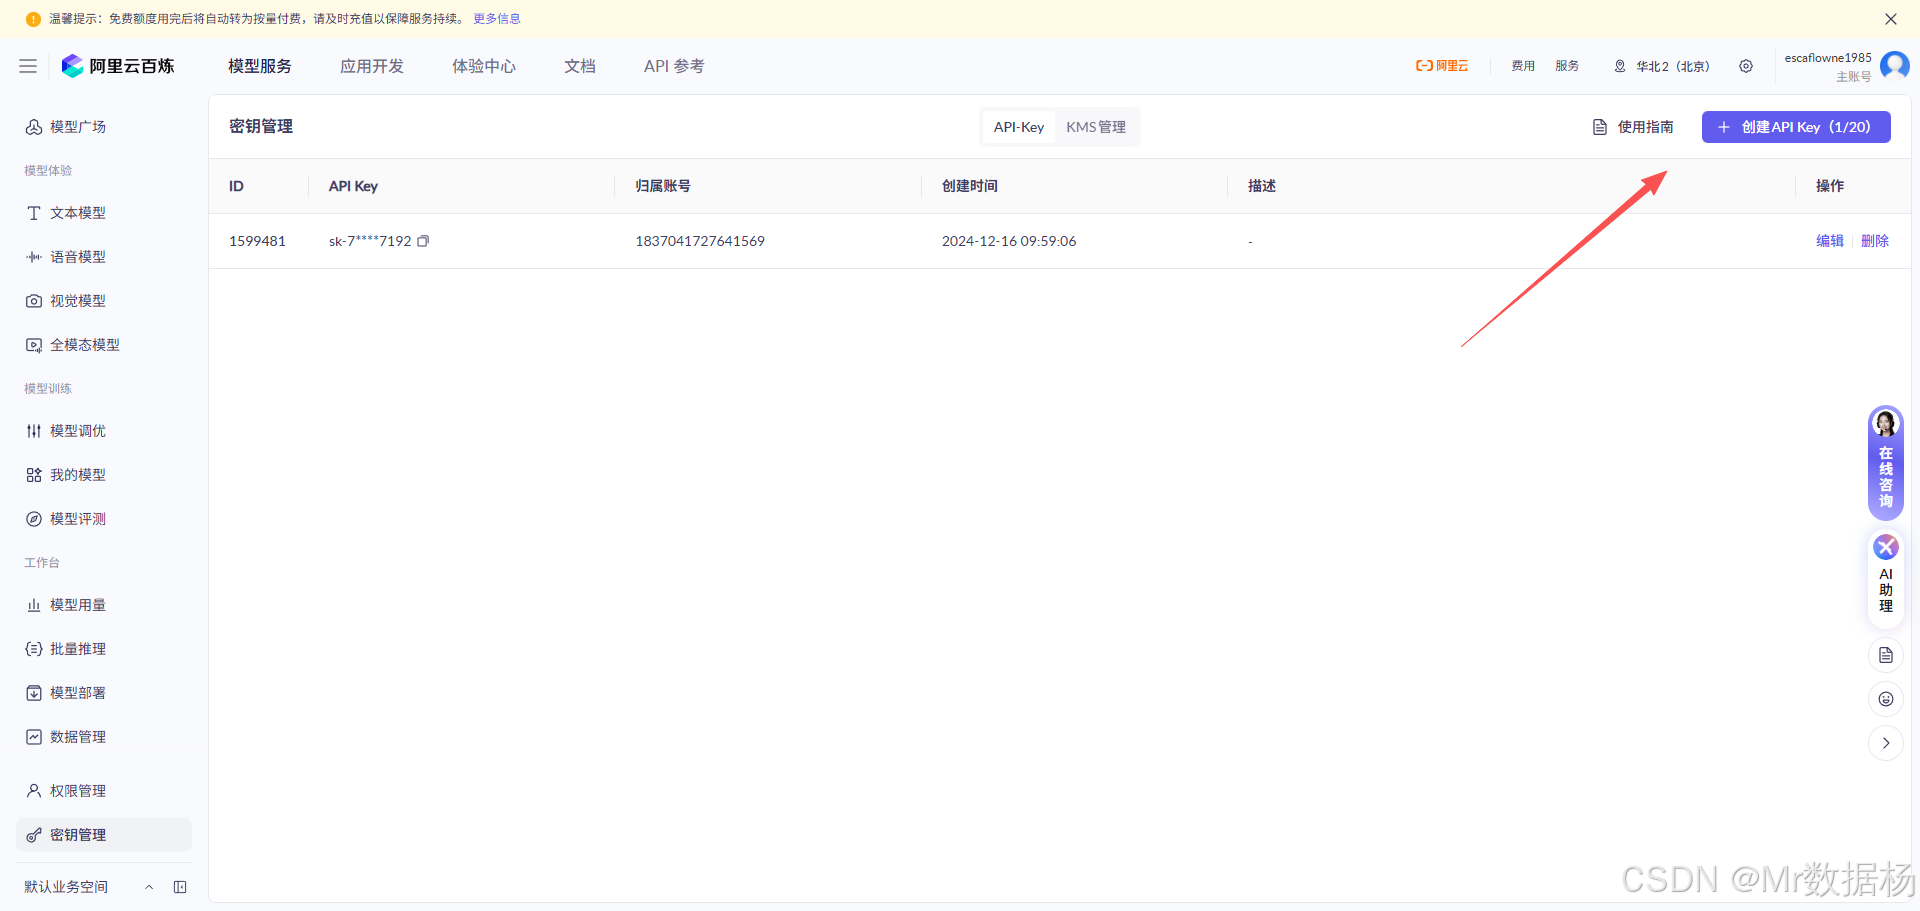Viewport: 1920px width, 911px height.
Task: Collapse the 默认业务空间 section
Action: pos(149,886)
